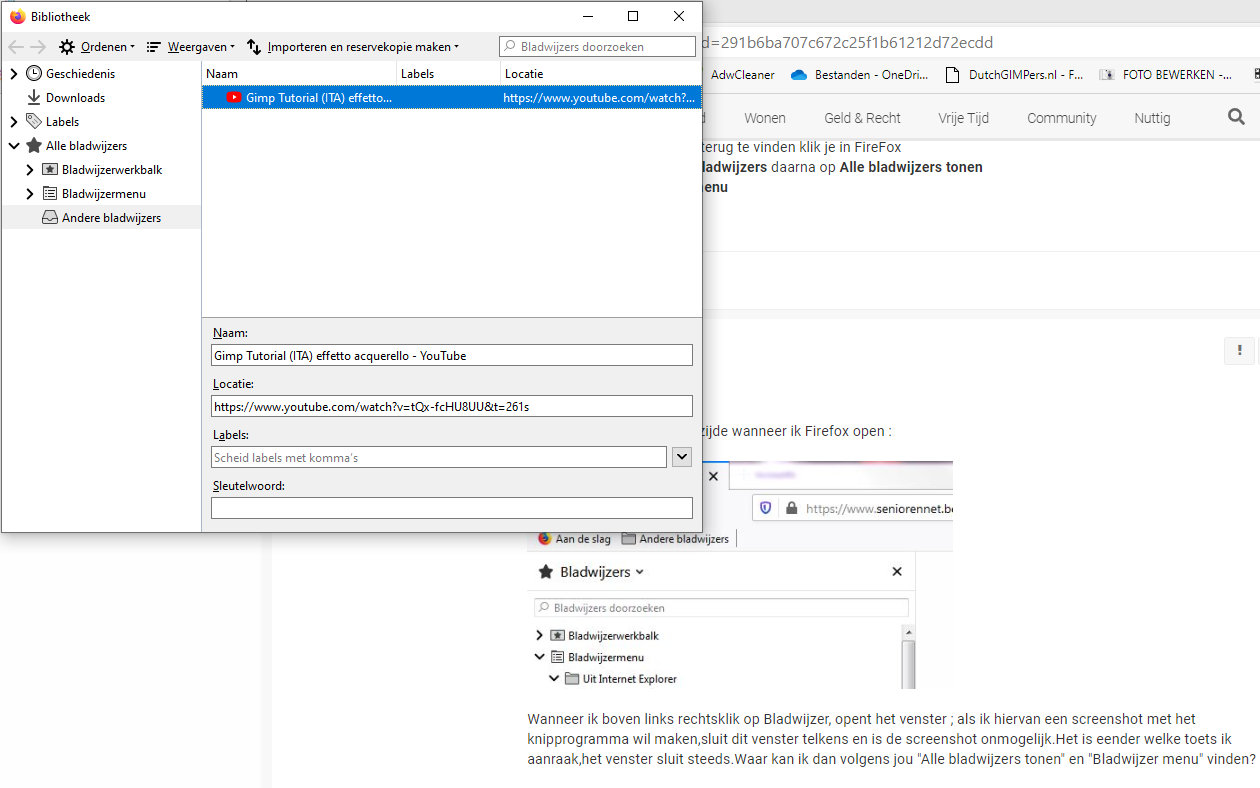Click the forward arrow in Bibliotheek toolbar
This screenshot has width=1260, height=788.
(x=38, y=47)
